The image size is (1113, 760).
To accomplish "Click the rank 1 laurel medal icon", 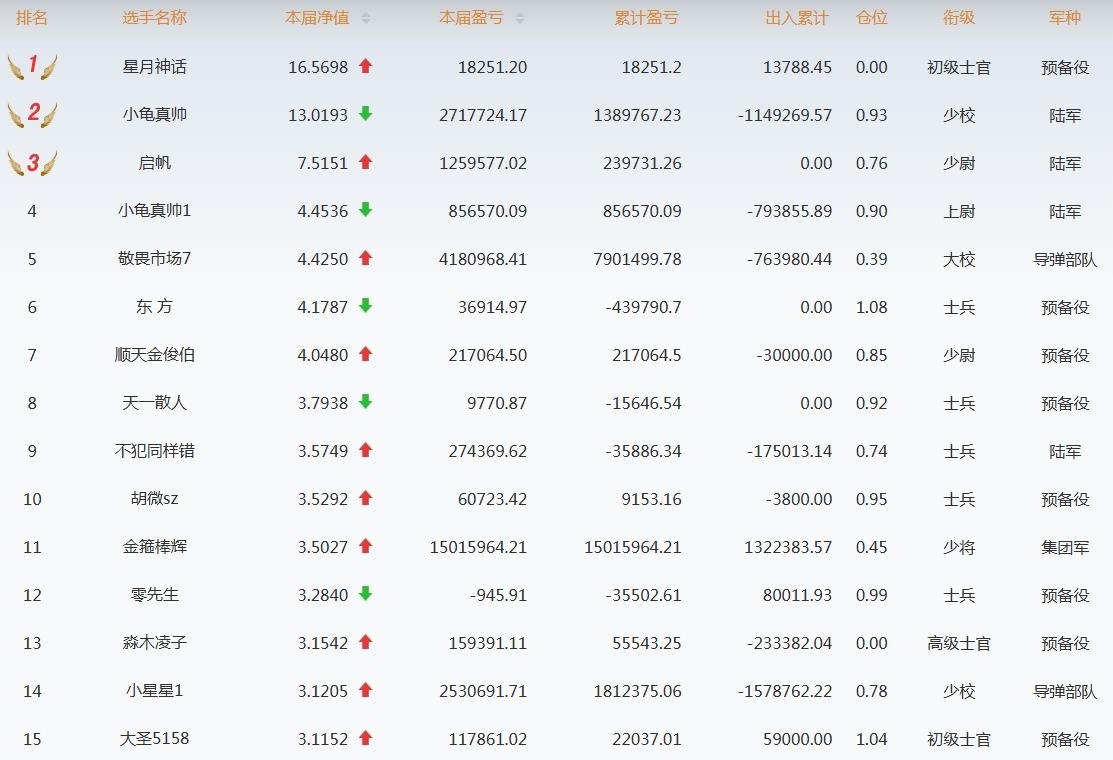I will (x=32, y=66).
